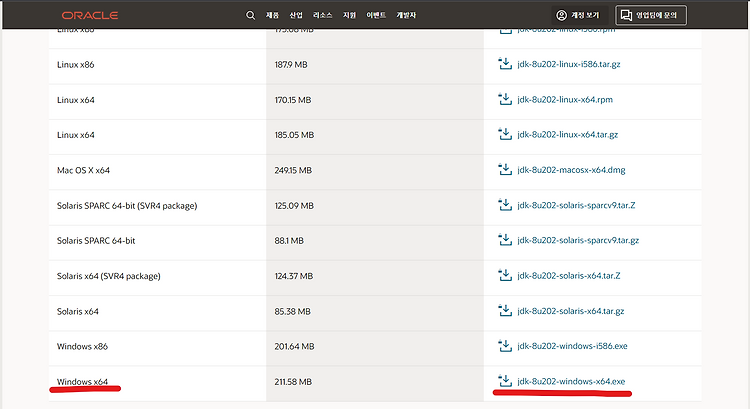
Task: Select the 249.15 MB file size
Action: click(x=293, y=170)
